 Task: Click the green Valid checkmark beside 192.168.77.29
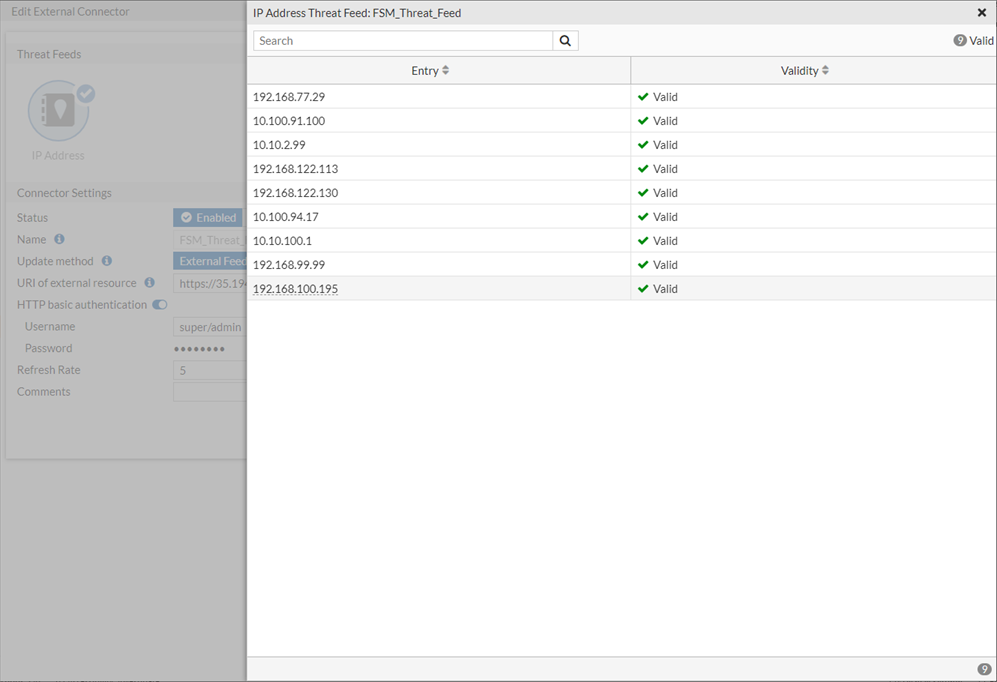(x=643, y=97)
